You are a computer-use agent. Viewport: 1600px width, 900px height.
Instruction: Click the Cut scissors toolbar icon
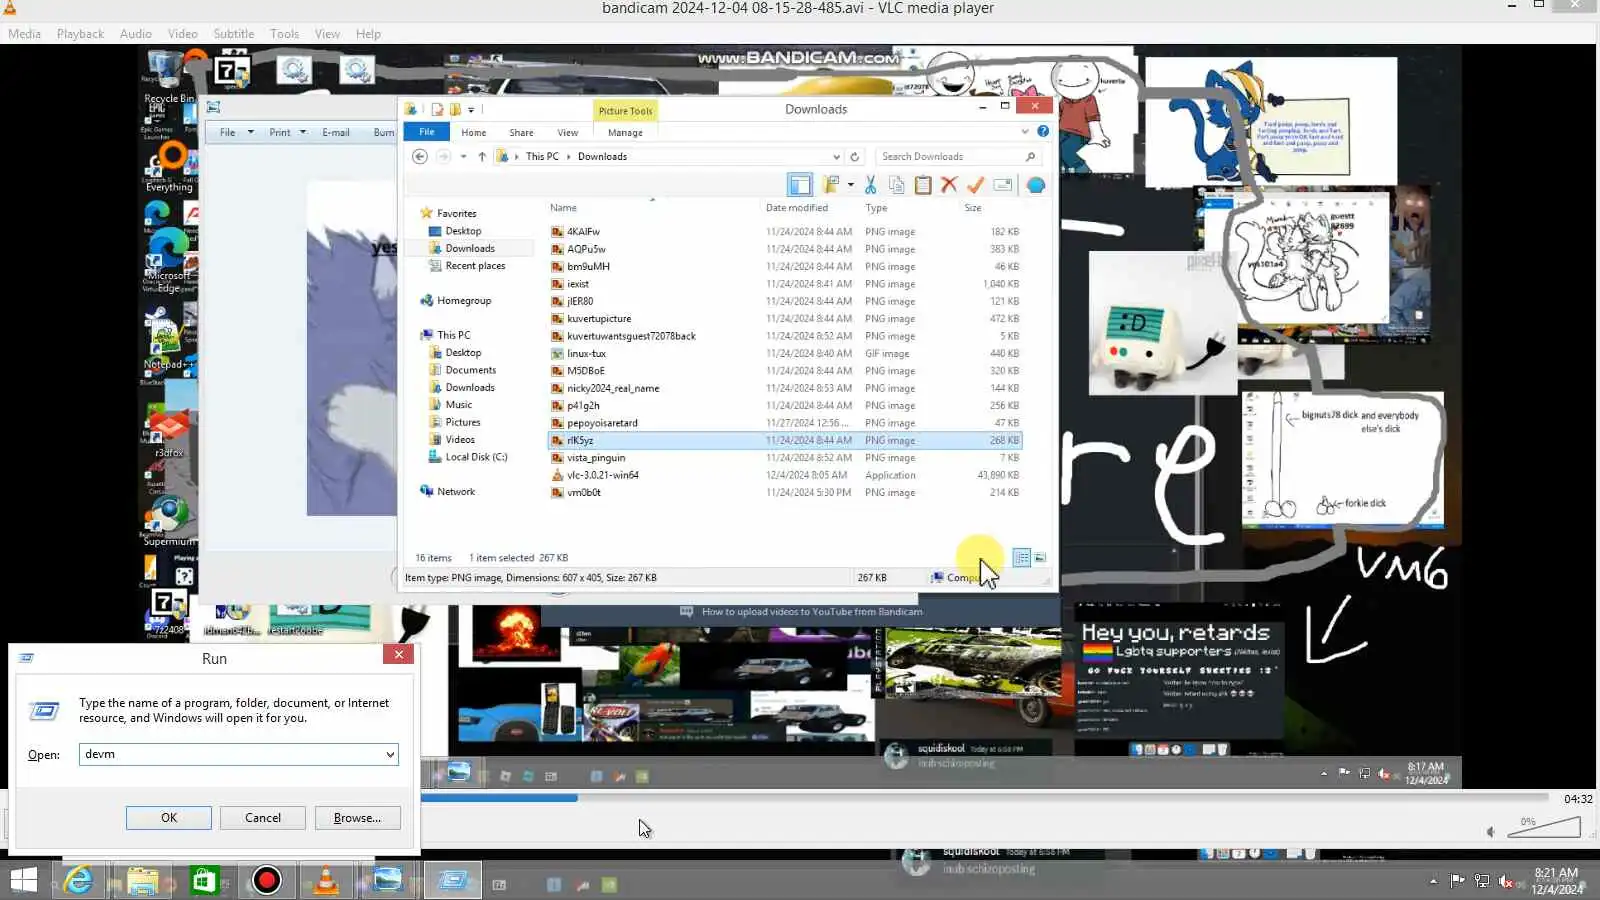pyautogui.click(x=870, y=185)
